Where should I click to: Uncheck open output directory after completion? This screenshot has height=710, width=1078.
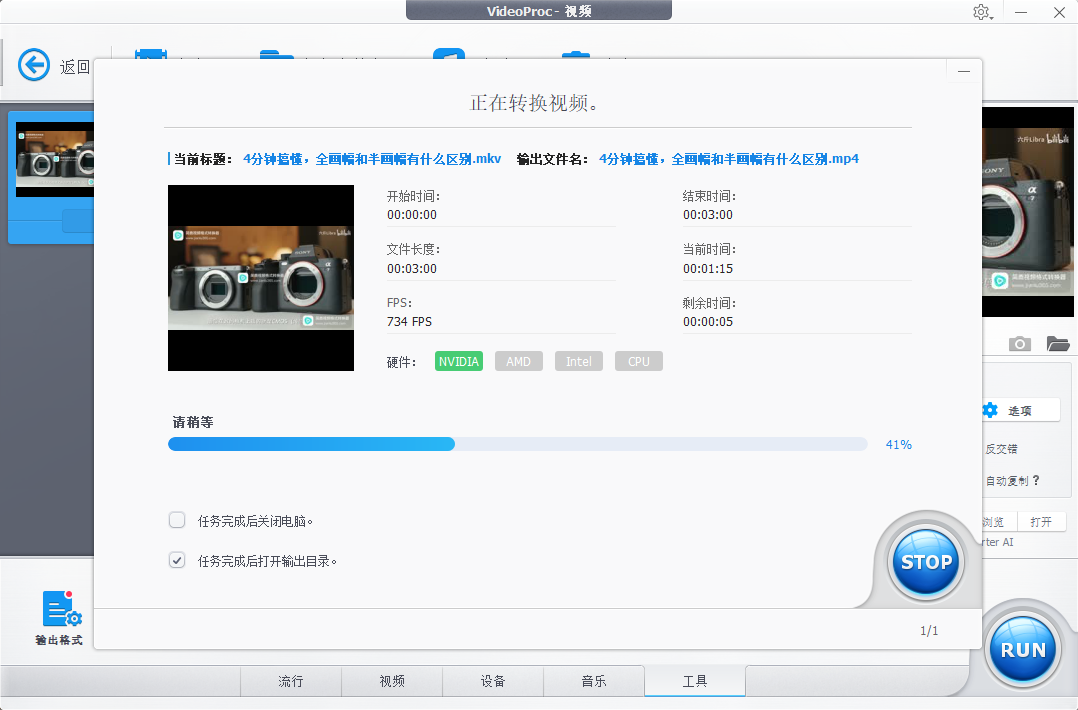177,560
